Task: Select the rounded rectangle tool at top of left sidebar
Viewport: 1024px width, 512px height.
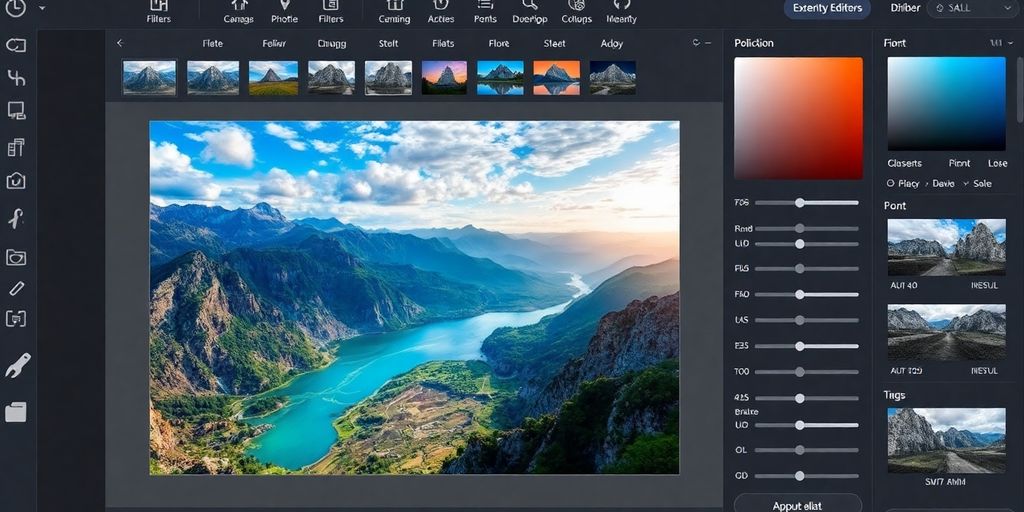Action: [x=16, y=45]
